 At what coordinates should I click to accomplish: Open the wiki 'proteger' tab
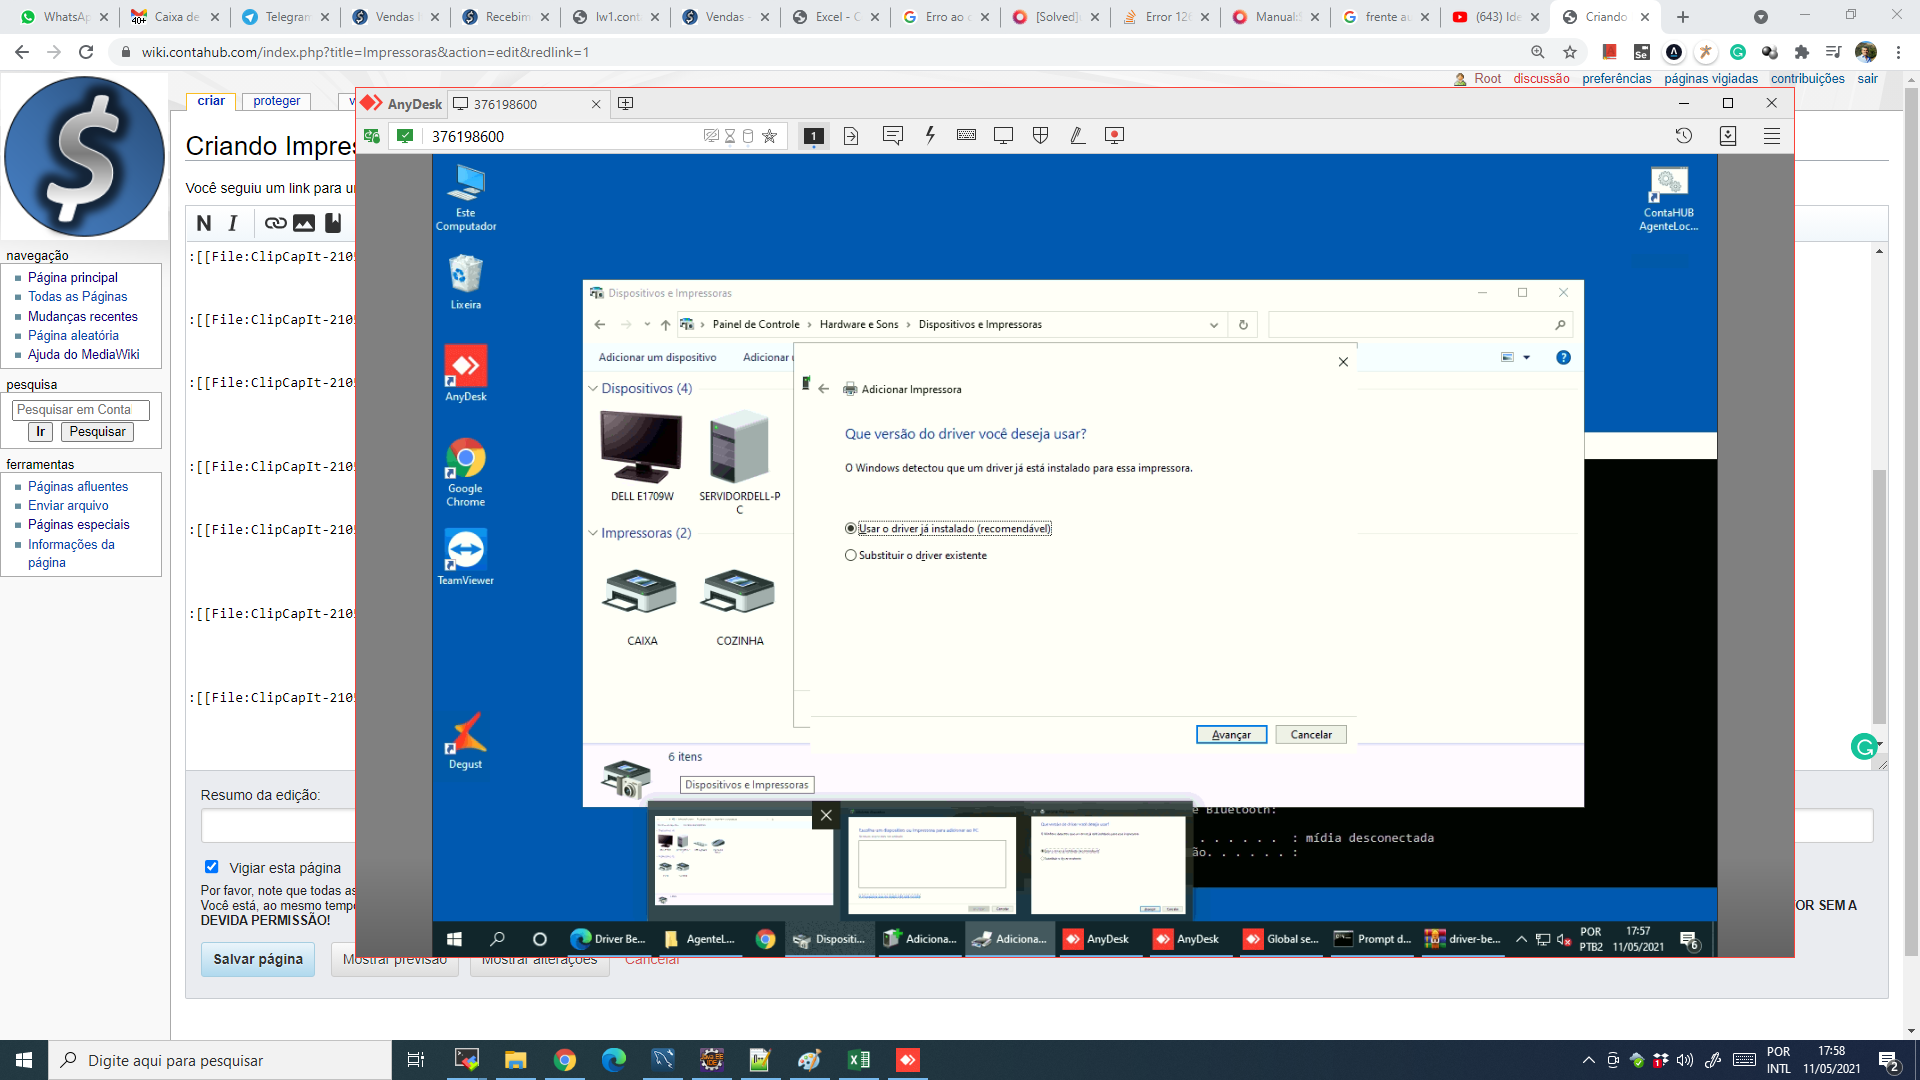(277, 101)
